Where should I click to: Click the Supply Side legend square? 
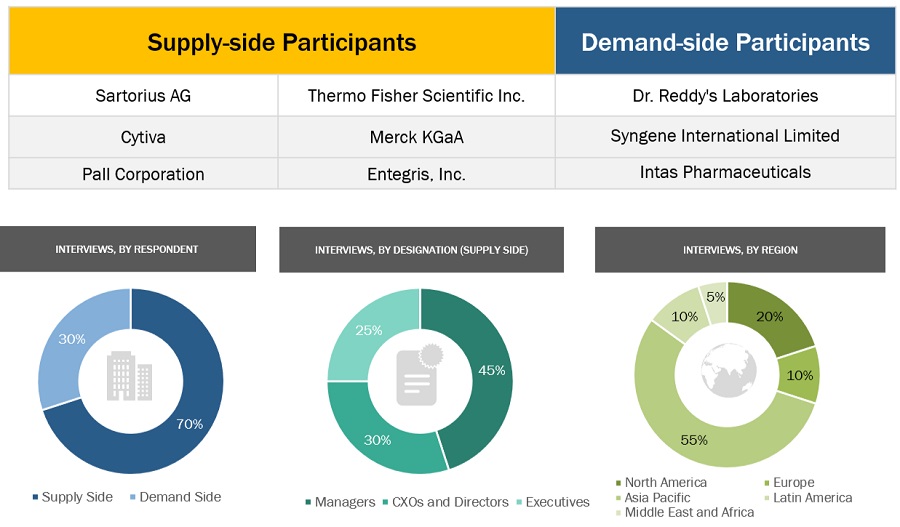37,497
